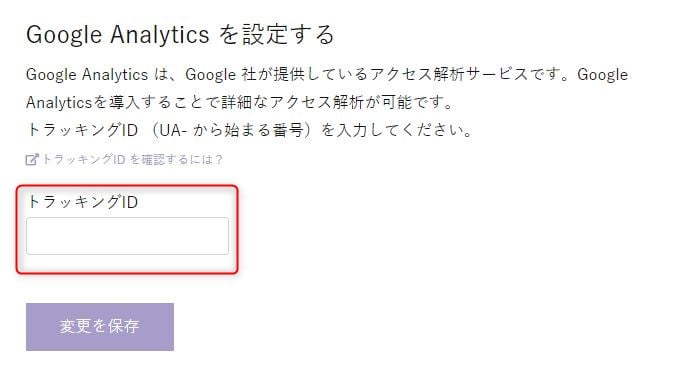Image resolution: width=685 pixels, height=368 pixels.
Task: Click the external link icon beside トラッキングID を確認するには
Action: [x=32, y=160]
